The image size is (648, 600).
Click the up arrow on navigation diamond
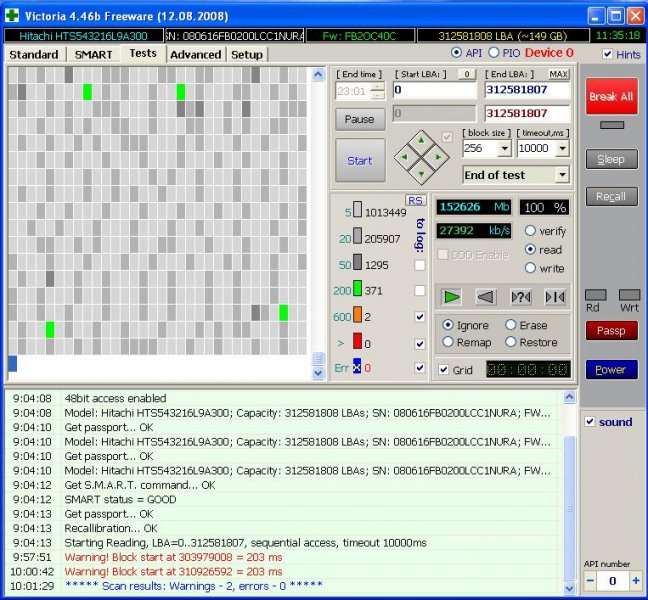coord(420,139)
